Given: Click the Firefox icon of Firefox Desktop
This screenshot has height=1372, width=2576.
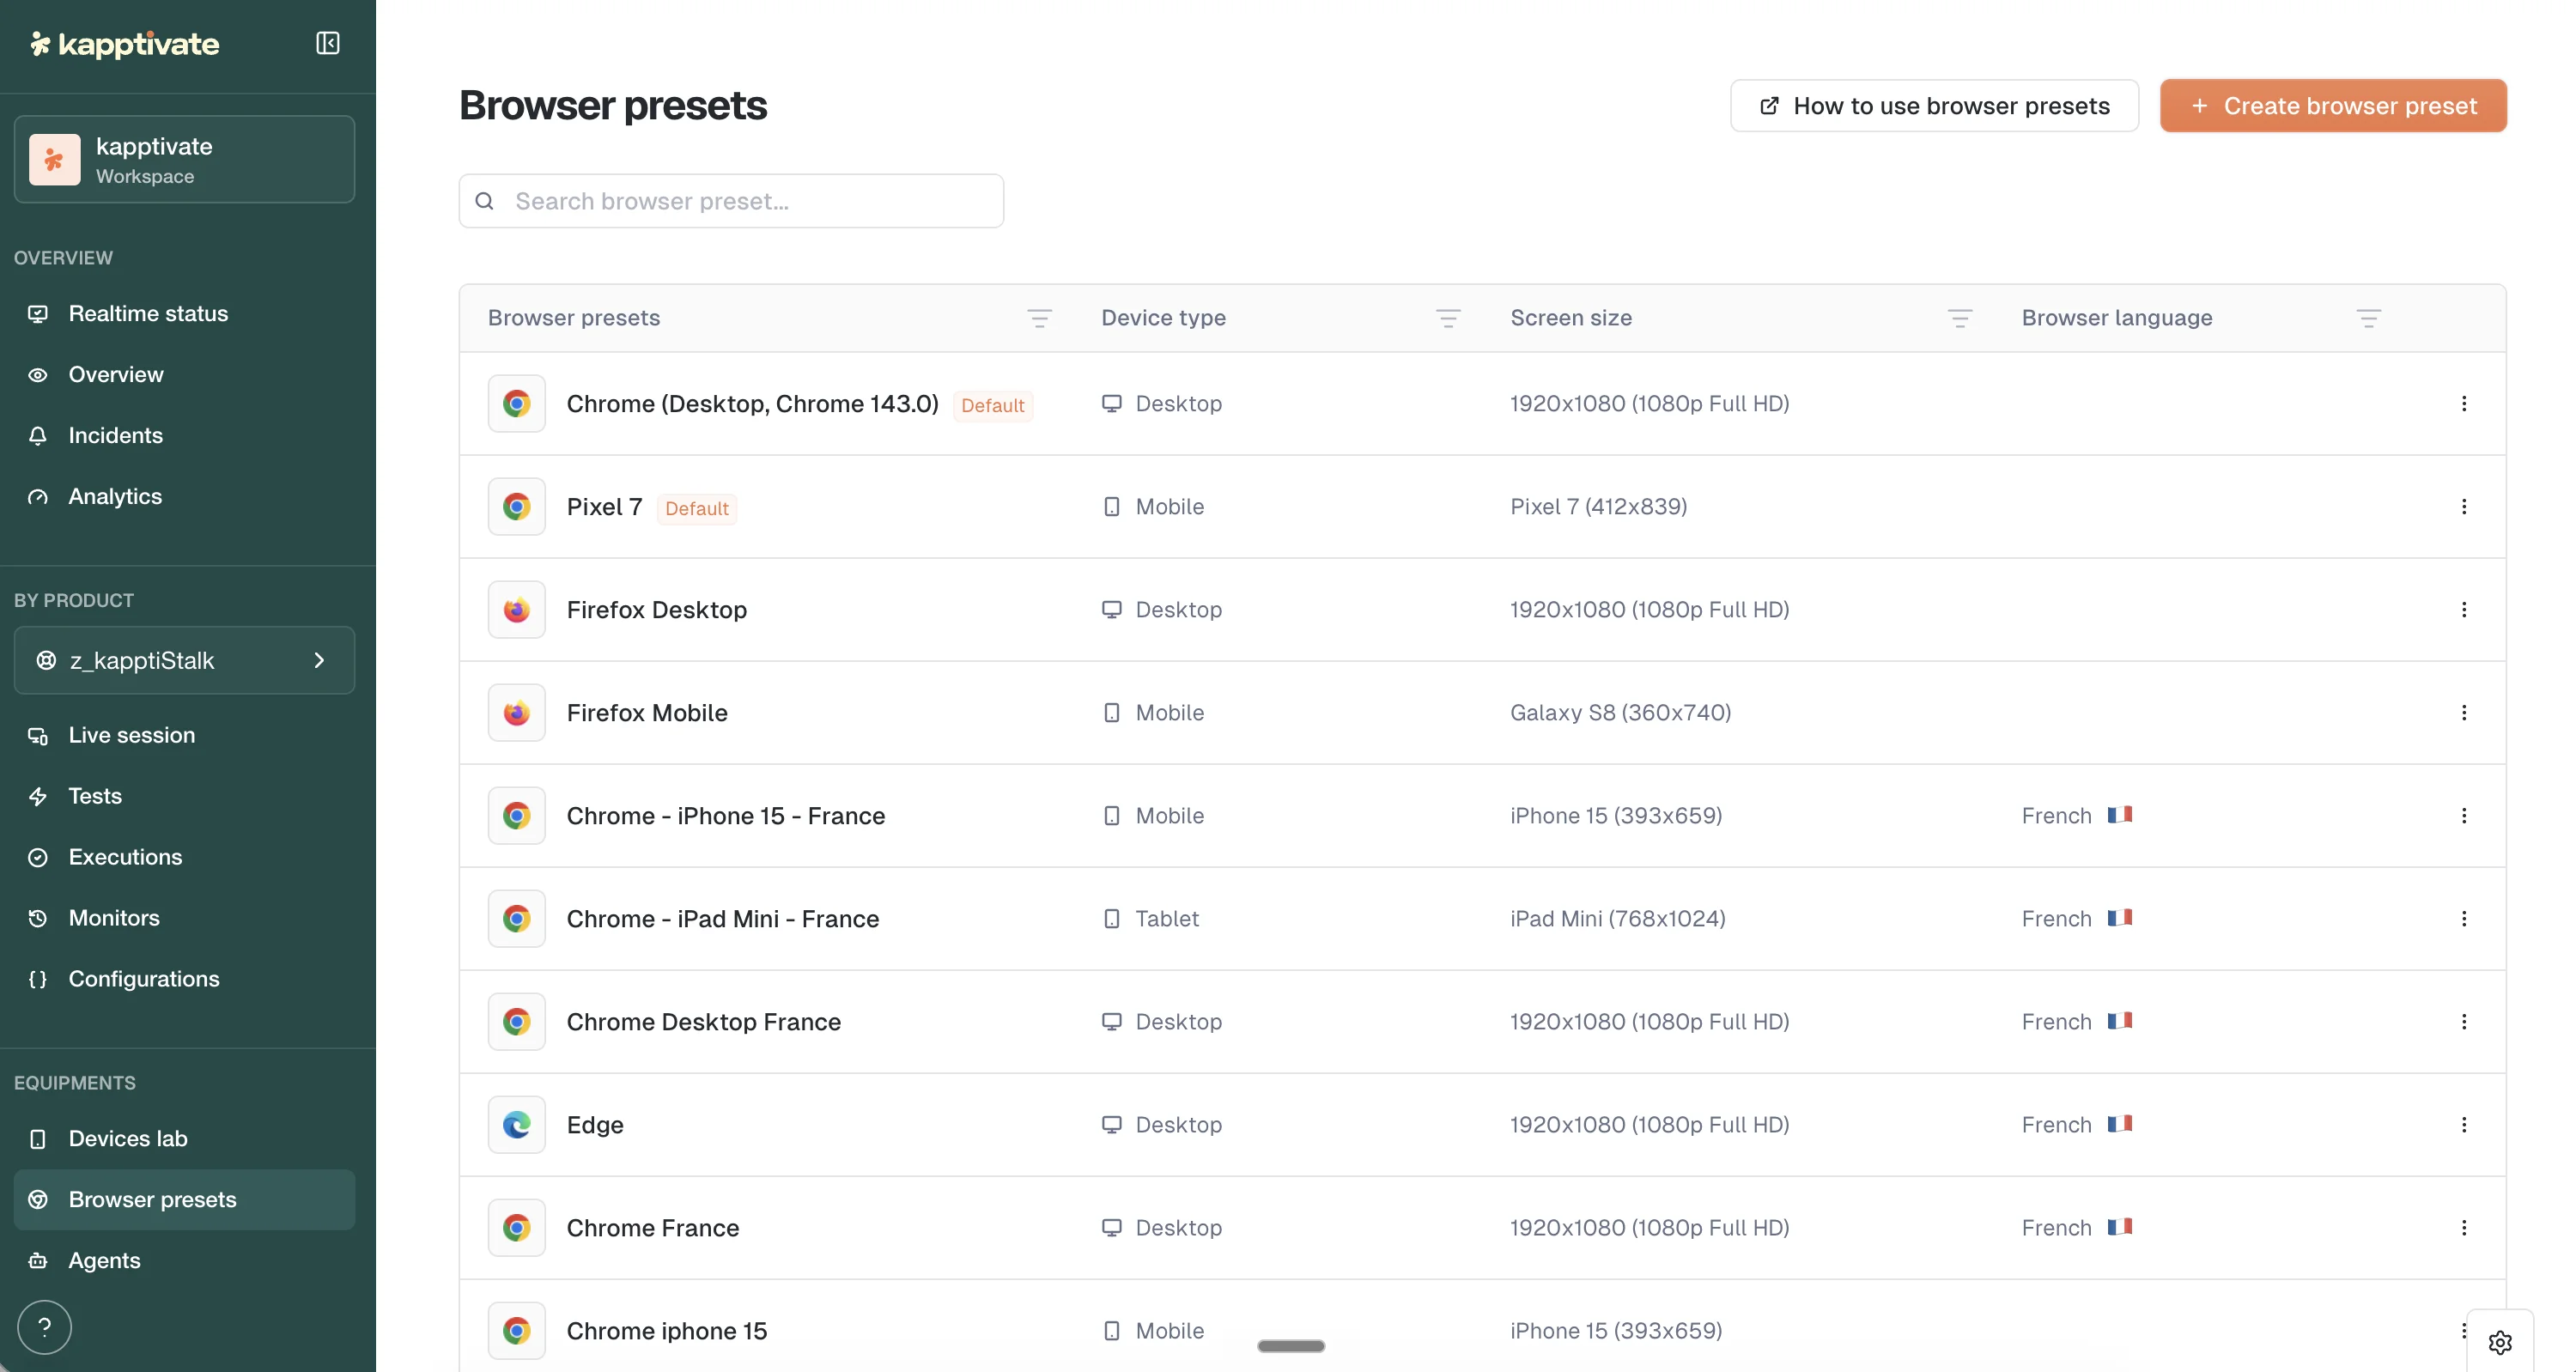Looking at the screenshot, I should click(516, 610).
